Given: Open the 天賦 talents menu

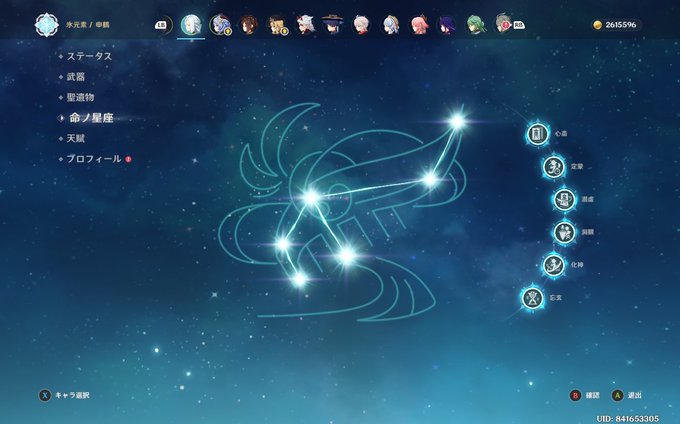Looking at the screenshot, I should tap(75, 138).
